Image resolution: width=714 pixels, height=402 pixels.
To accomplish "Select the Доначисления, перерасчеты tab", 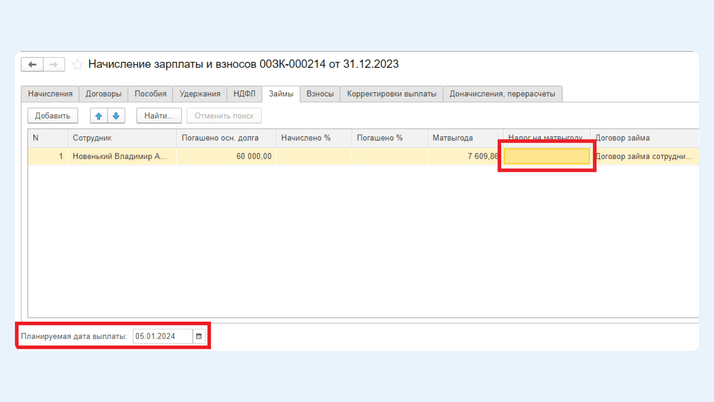I will [x=502, y=94].
